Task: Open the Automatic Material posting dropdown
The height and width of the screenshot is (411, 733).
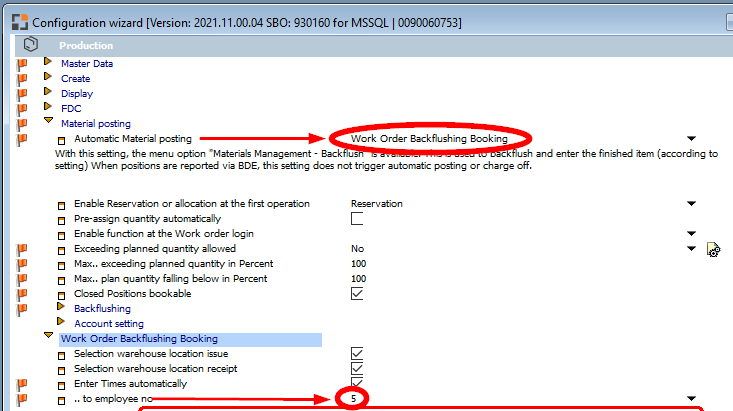Action: tap(690, 138)
